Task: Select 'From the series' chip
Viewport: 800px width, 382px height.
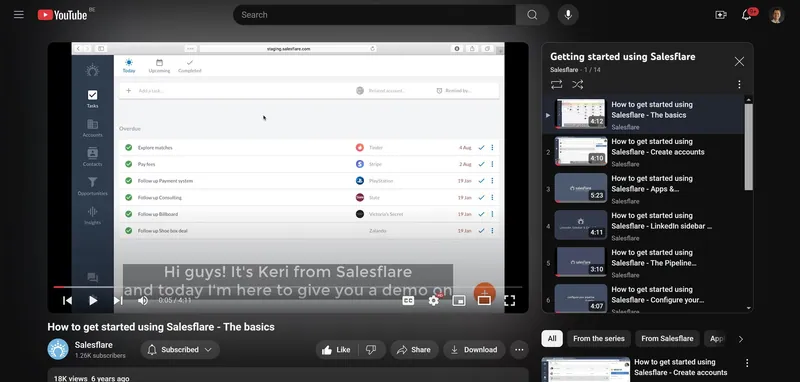Action: [599, 338]
